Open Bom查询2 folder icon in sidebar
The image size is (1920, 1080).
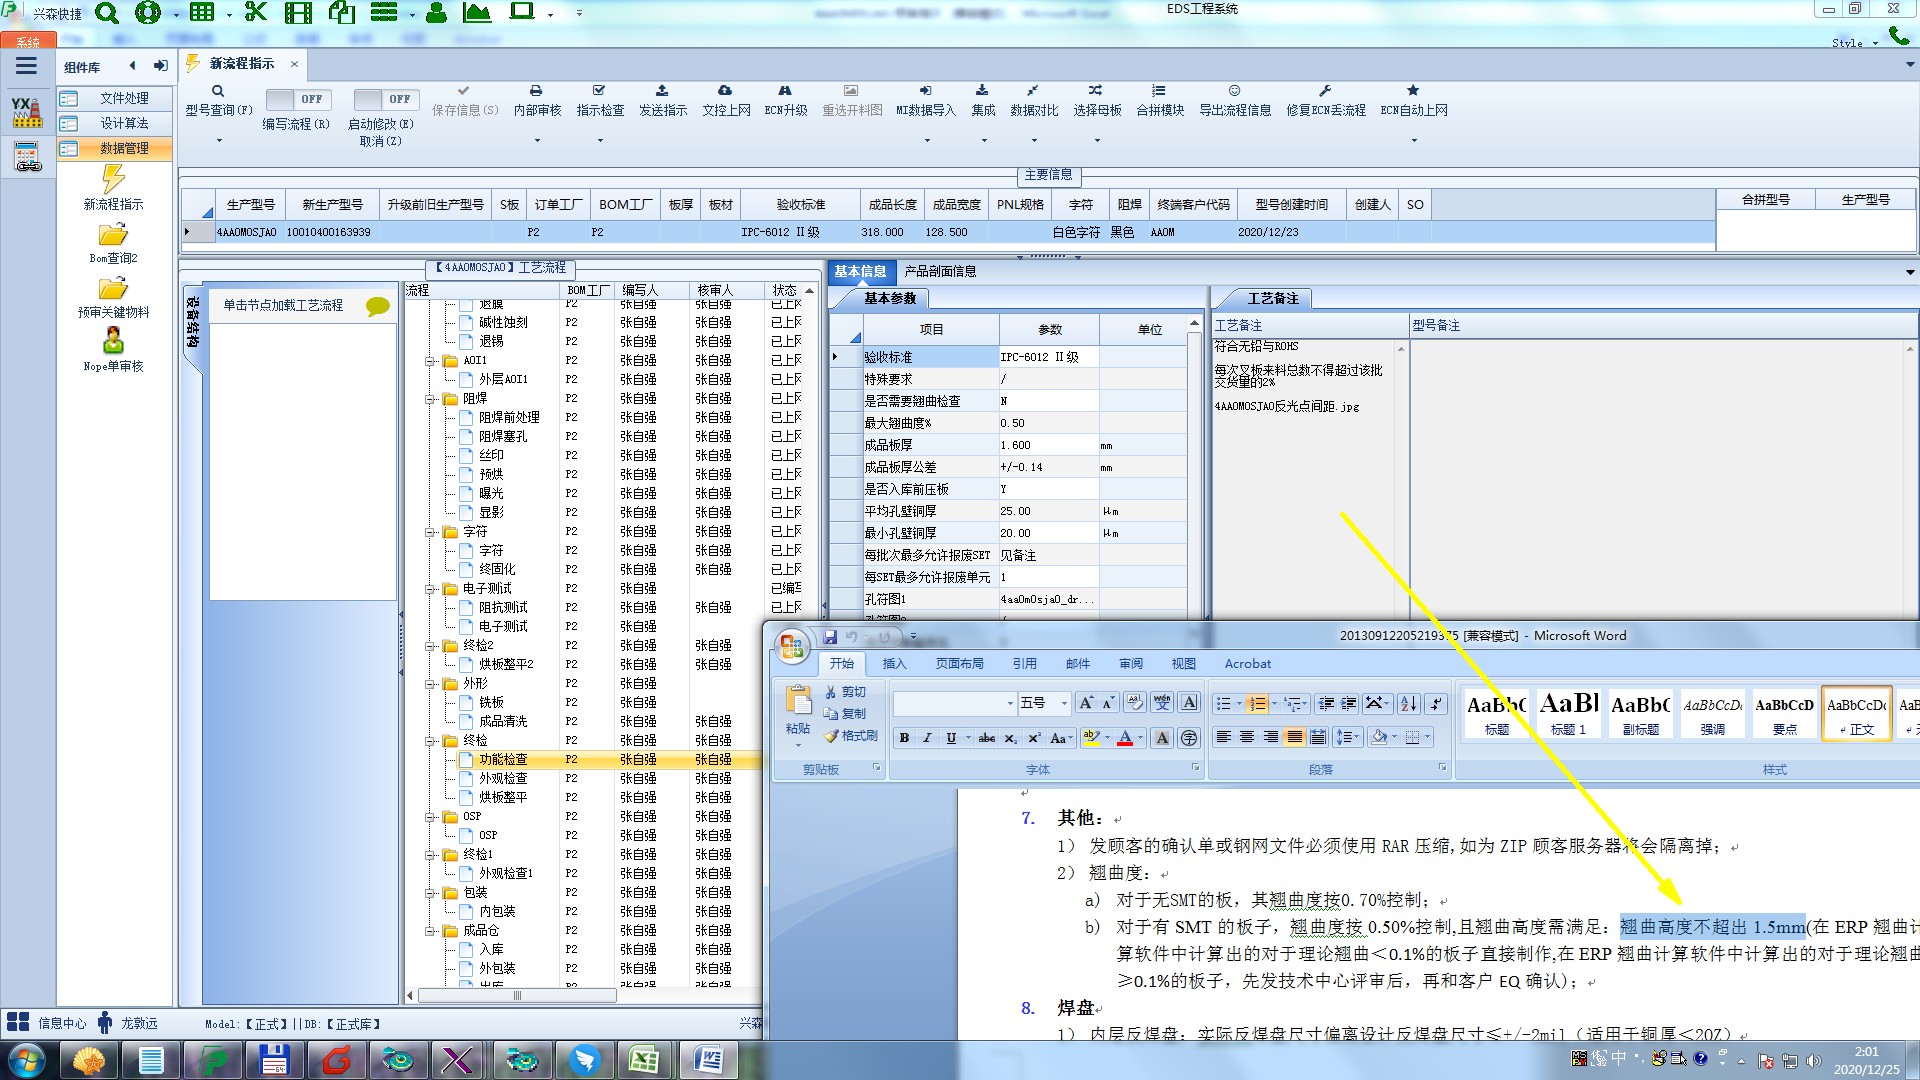113,235
